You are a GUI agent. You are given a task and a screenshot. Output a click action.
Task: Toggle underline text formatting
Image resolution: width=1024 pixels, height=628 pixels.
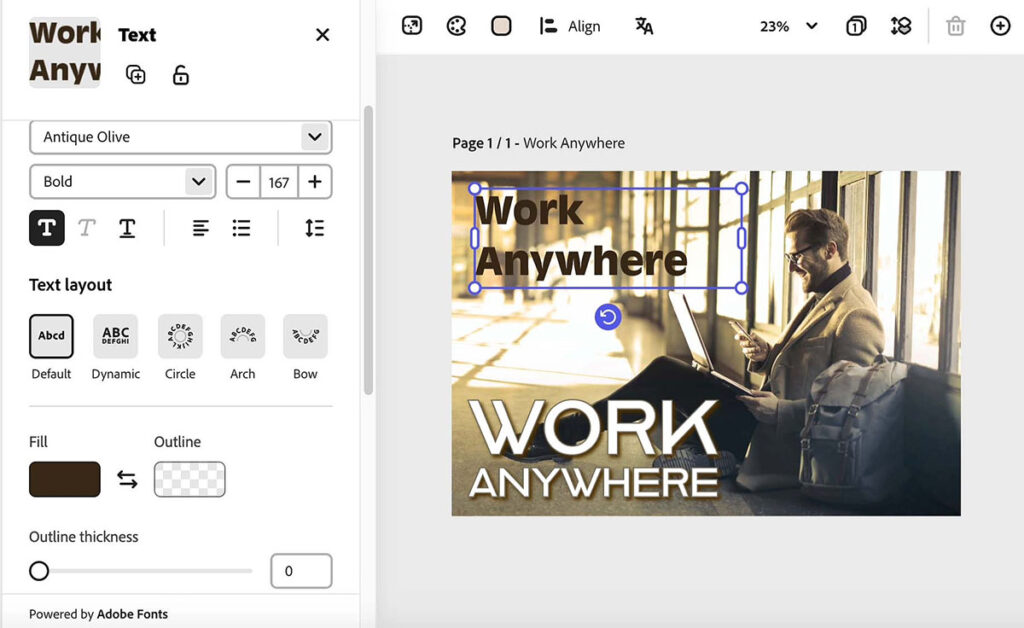click(127, 228)
